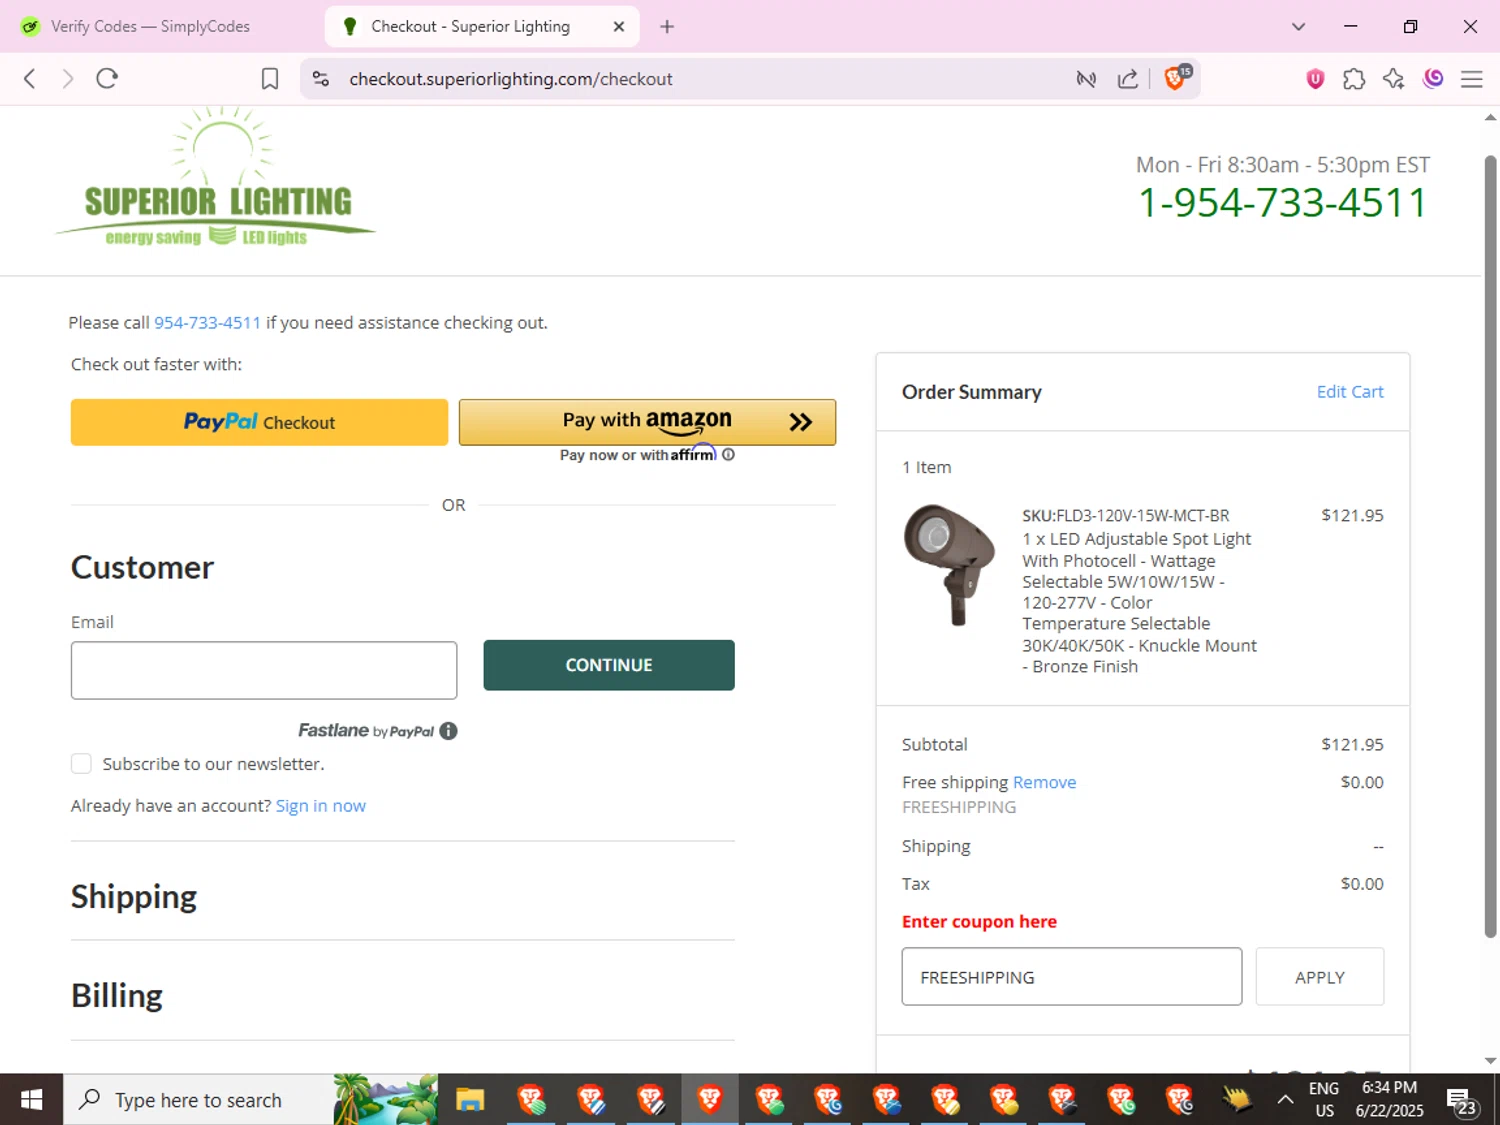1500x1125 pixels.
Task: Open the Bitwarden shield extension icon
Action: click(1315, 79)
